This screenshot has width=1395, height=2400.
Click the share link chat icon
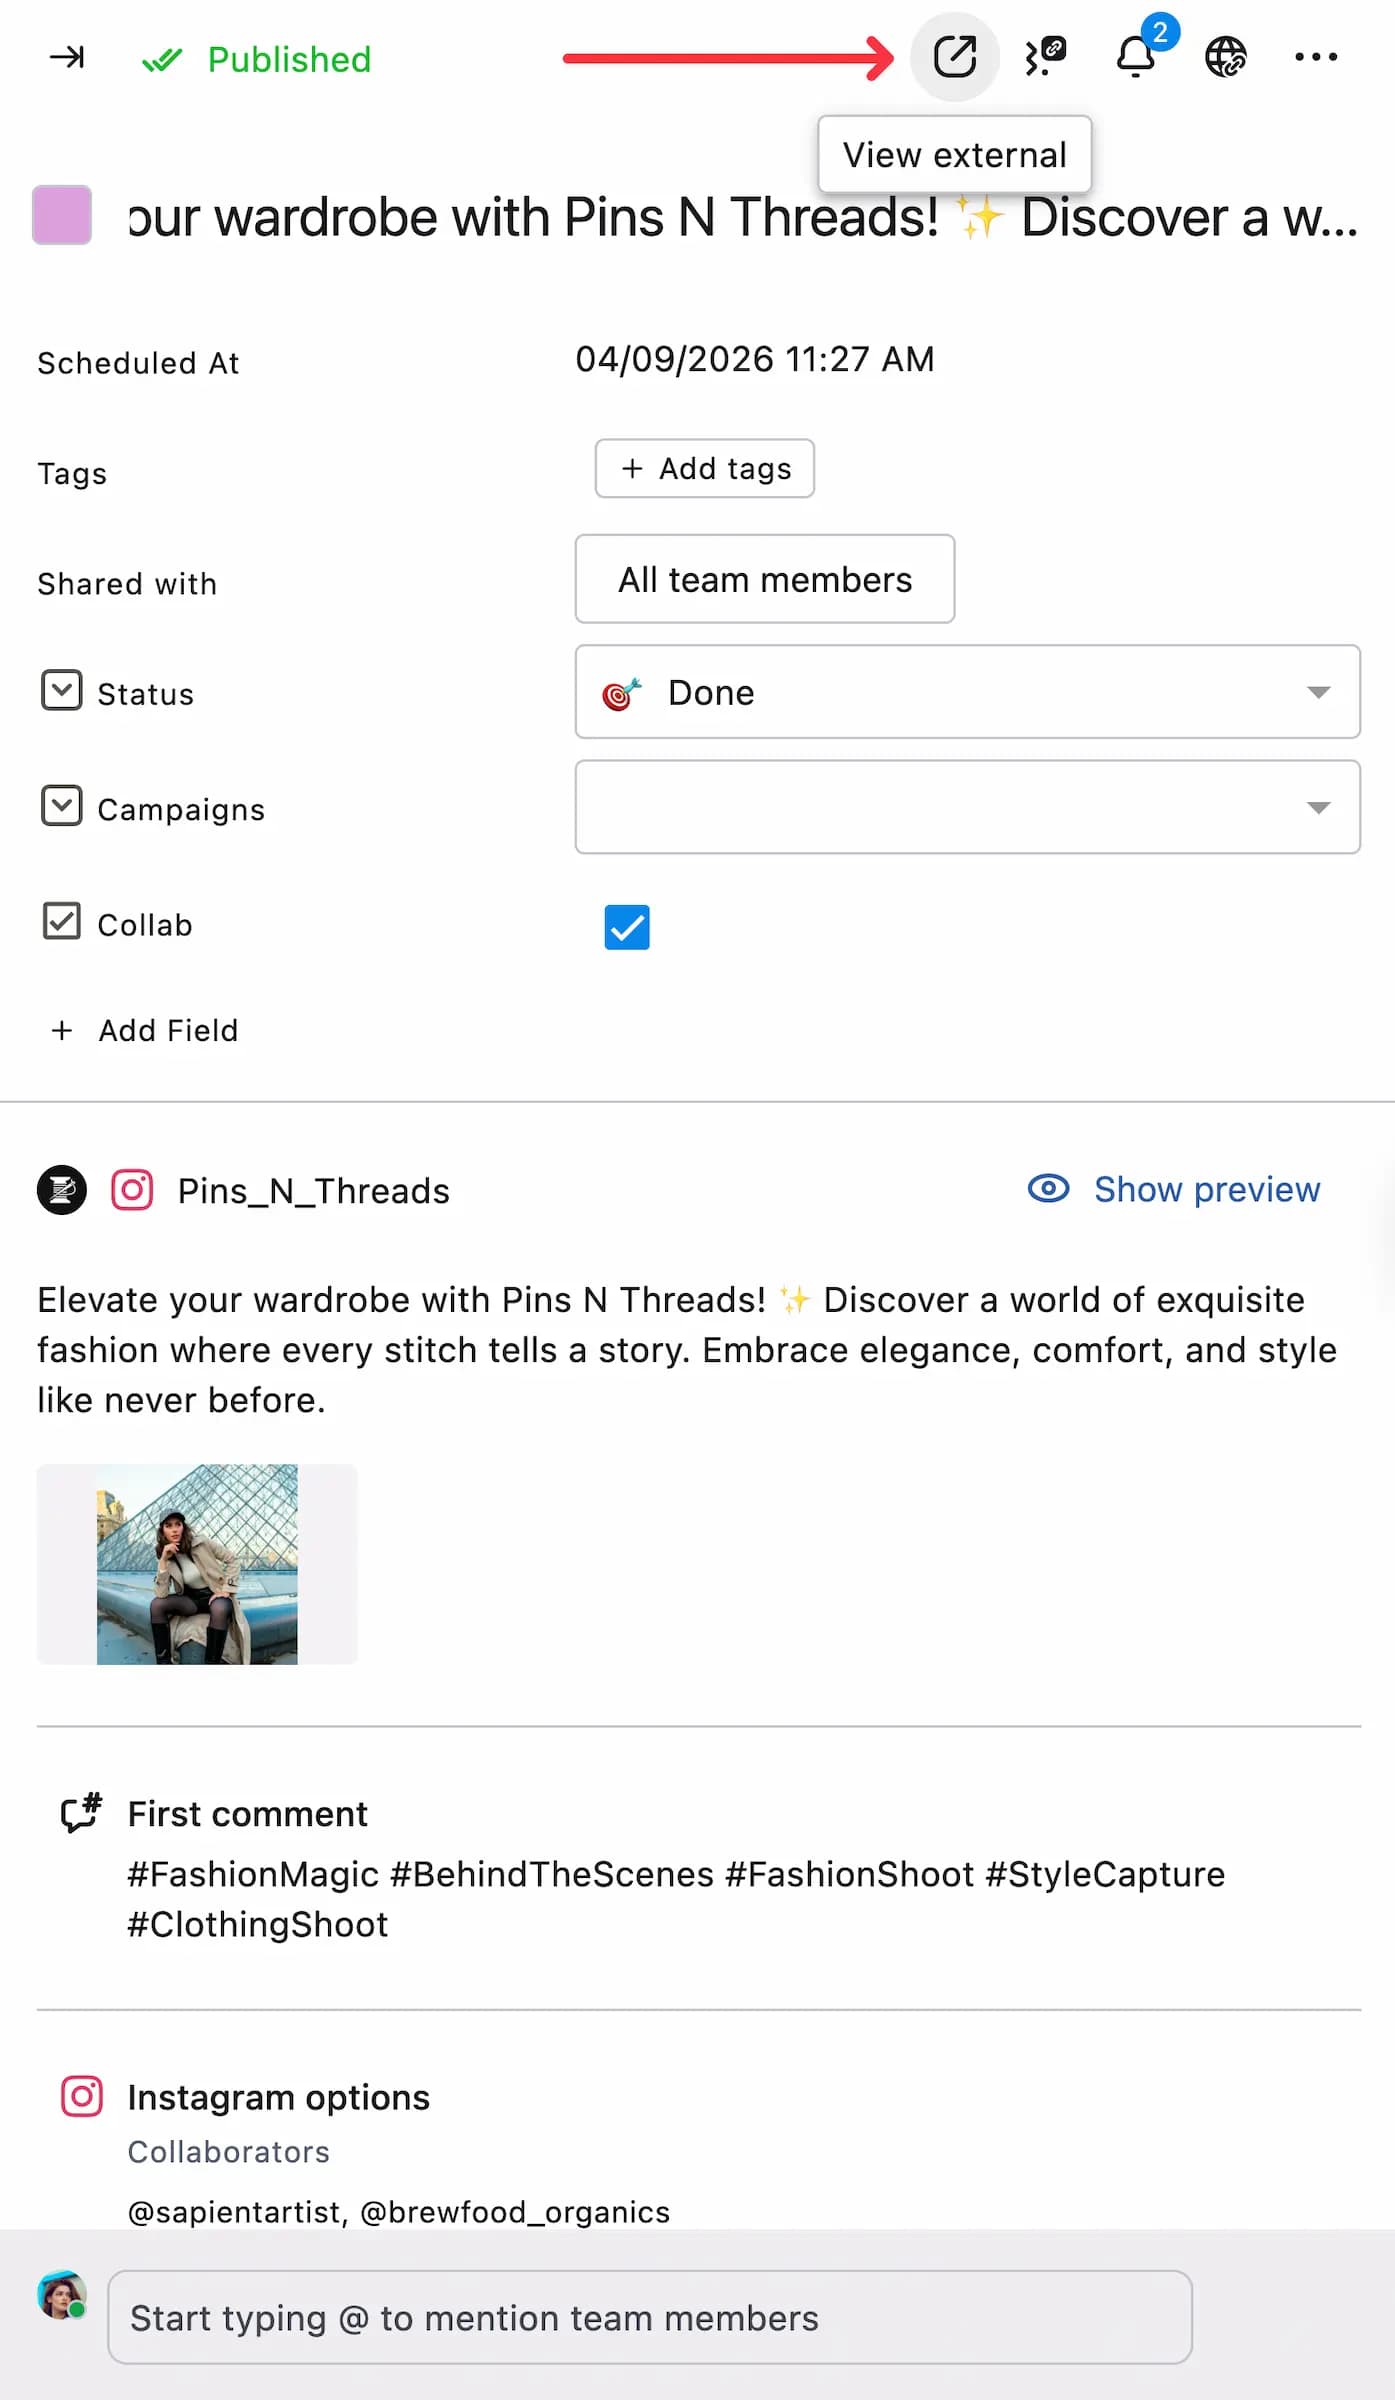pyautogui.click(x=1045, y=57)
